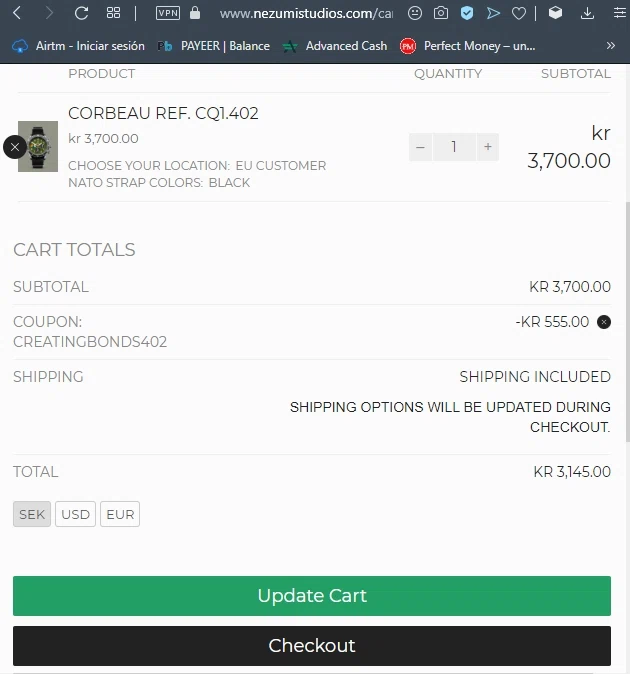This screenshot has height=674, width=630.
Task: Open the downloads icon
Action: tap(587, 13)
